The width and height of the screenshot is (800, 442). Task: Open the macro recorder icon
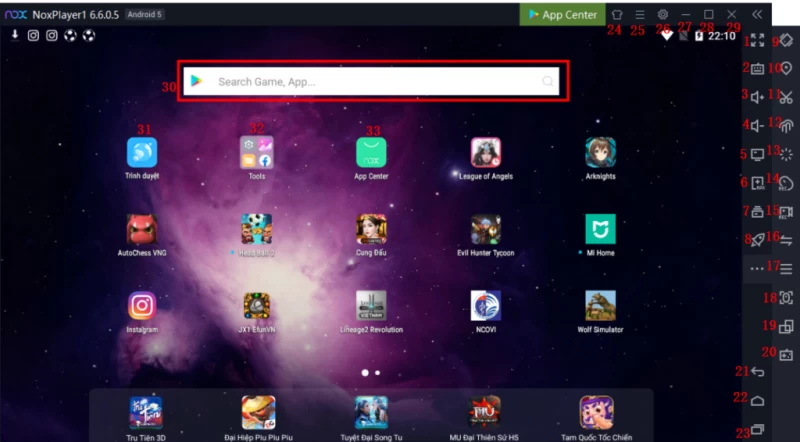786,183
